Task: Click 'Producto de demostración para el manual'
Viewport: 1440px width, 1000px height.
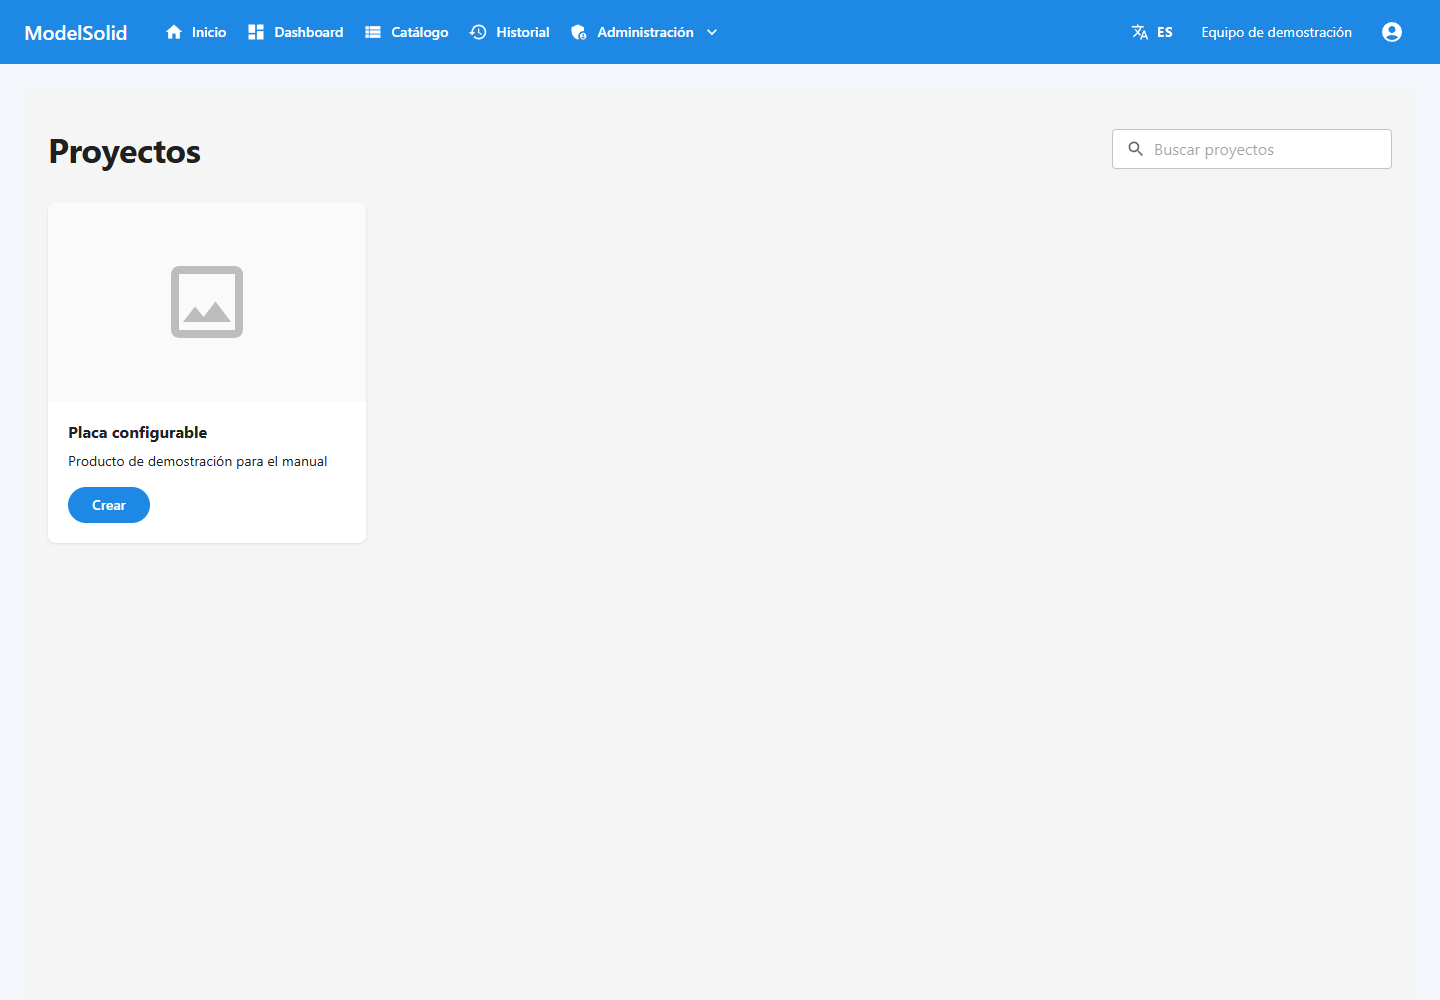Action: tap(198, 461)
